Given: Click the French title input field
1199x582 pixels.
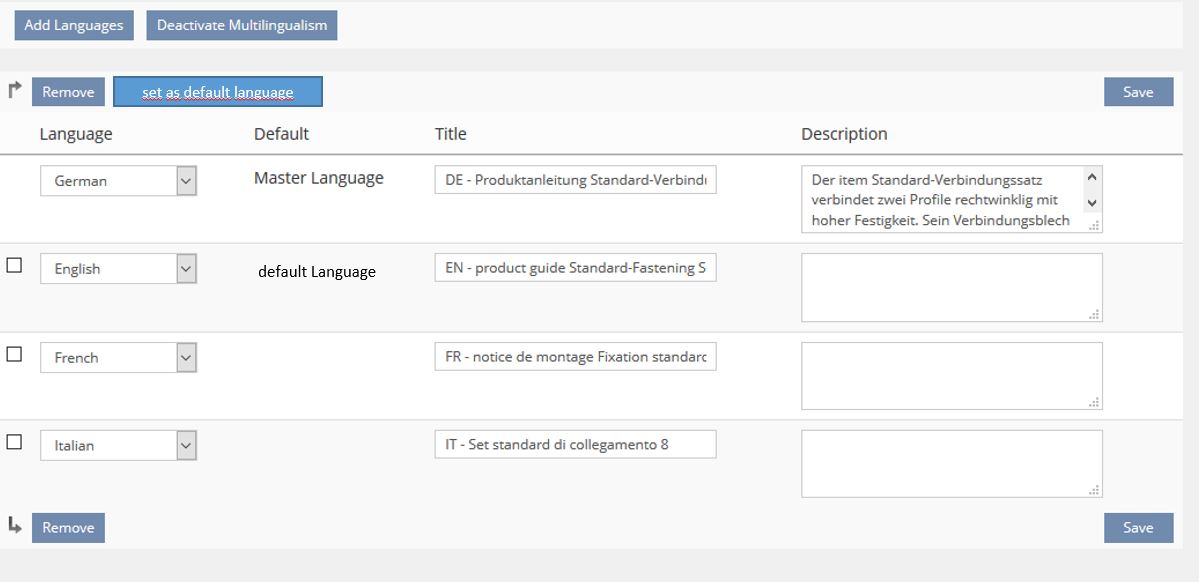Looking at the screenshot, I should (x=575, y=357).
